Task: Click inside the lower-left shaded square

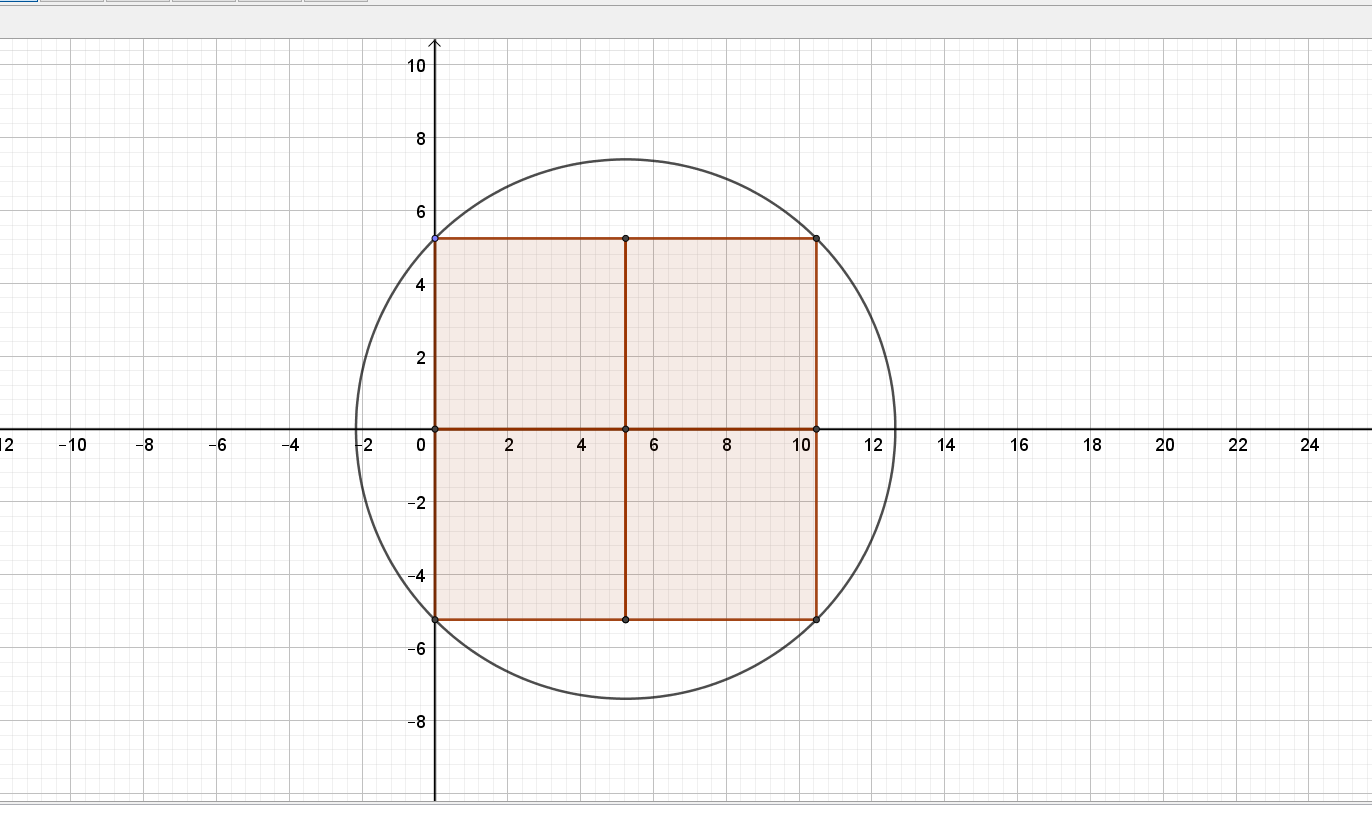Action: 530,524
